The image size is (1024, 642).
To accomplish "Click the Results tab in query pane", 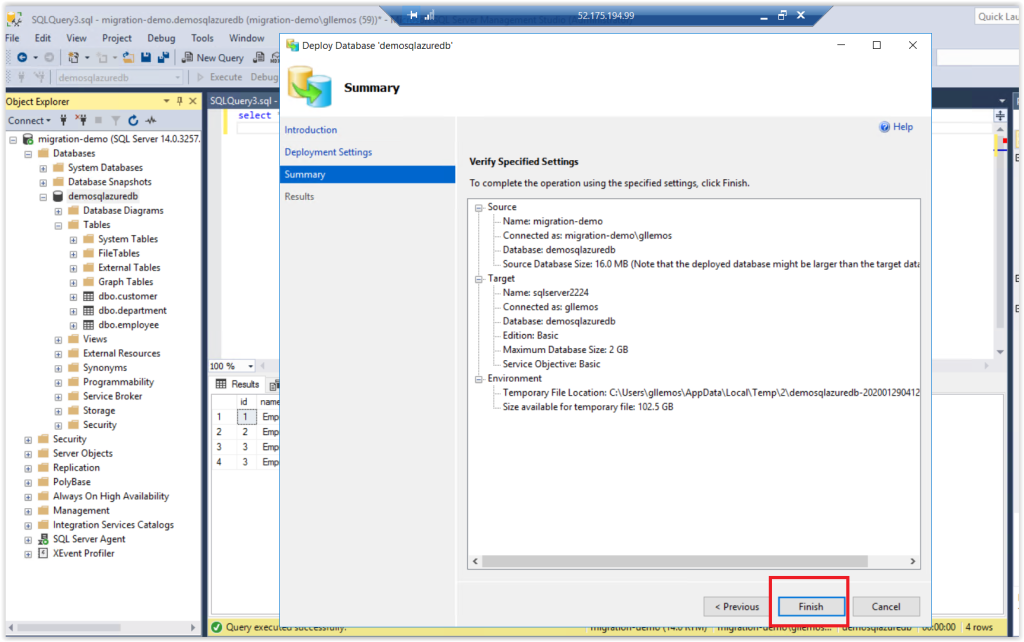I will pos(238,384).
